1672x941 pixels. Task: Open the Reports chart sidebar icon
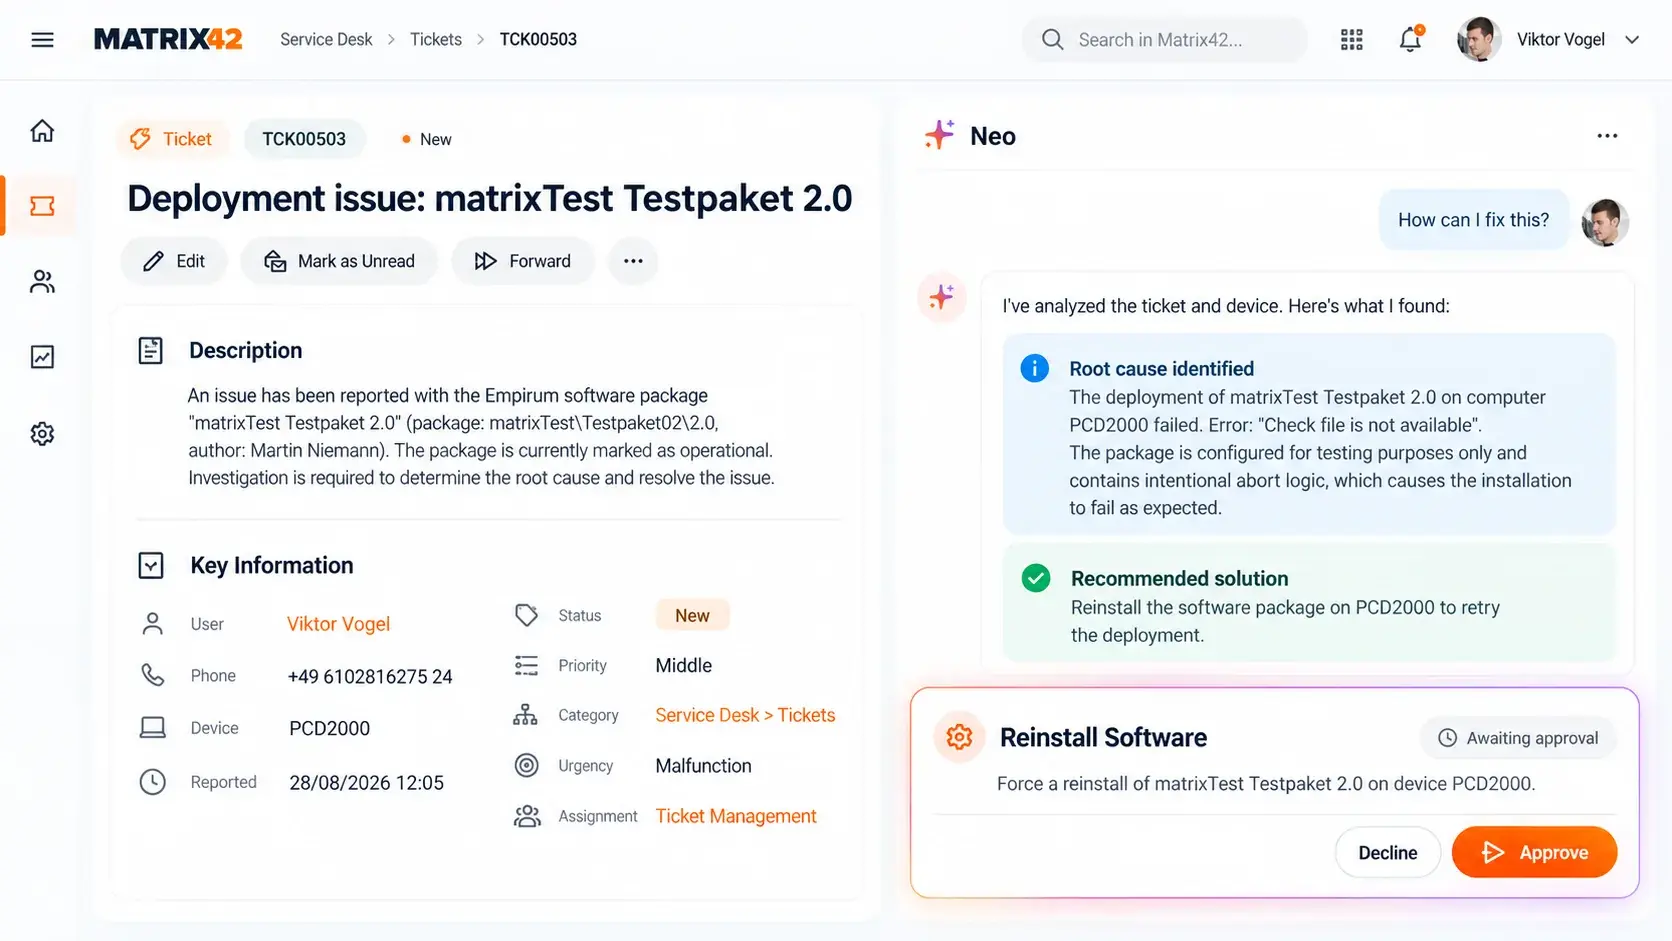(x=42, y=357)
